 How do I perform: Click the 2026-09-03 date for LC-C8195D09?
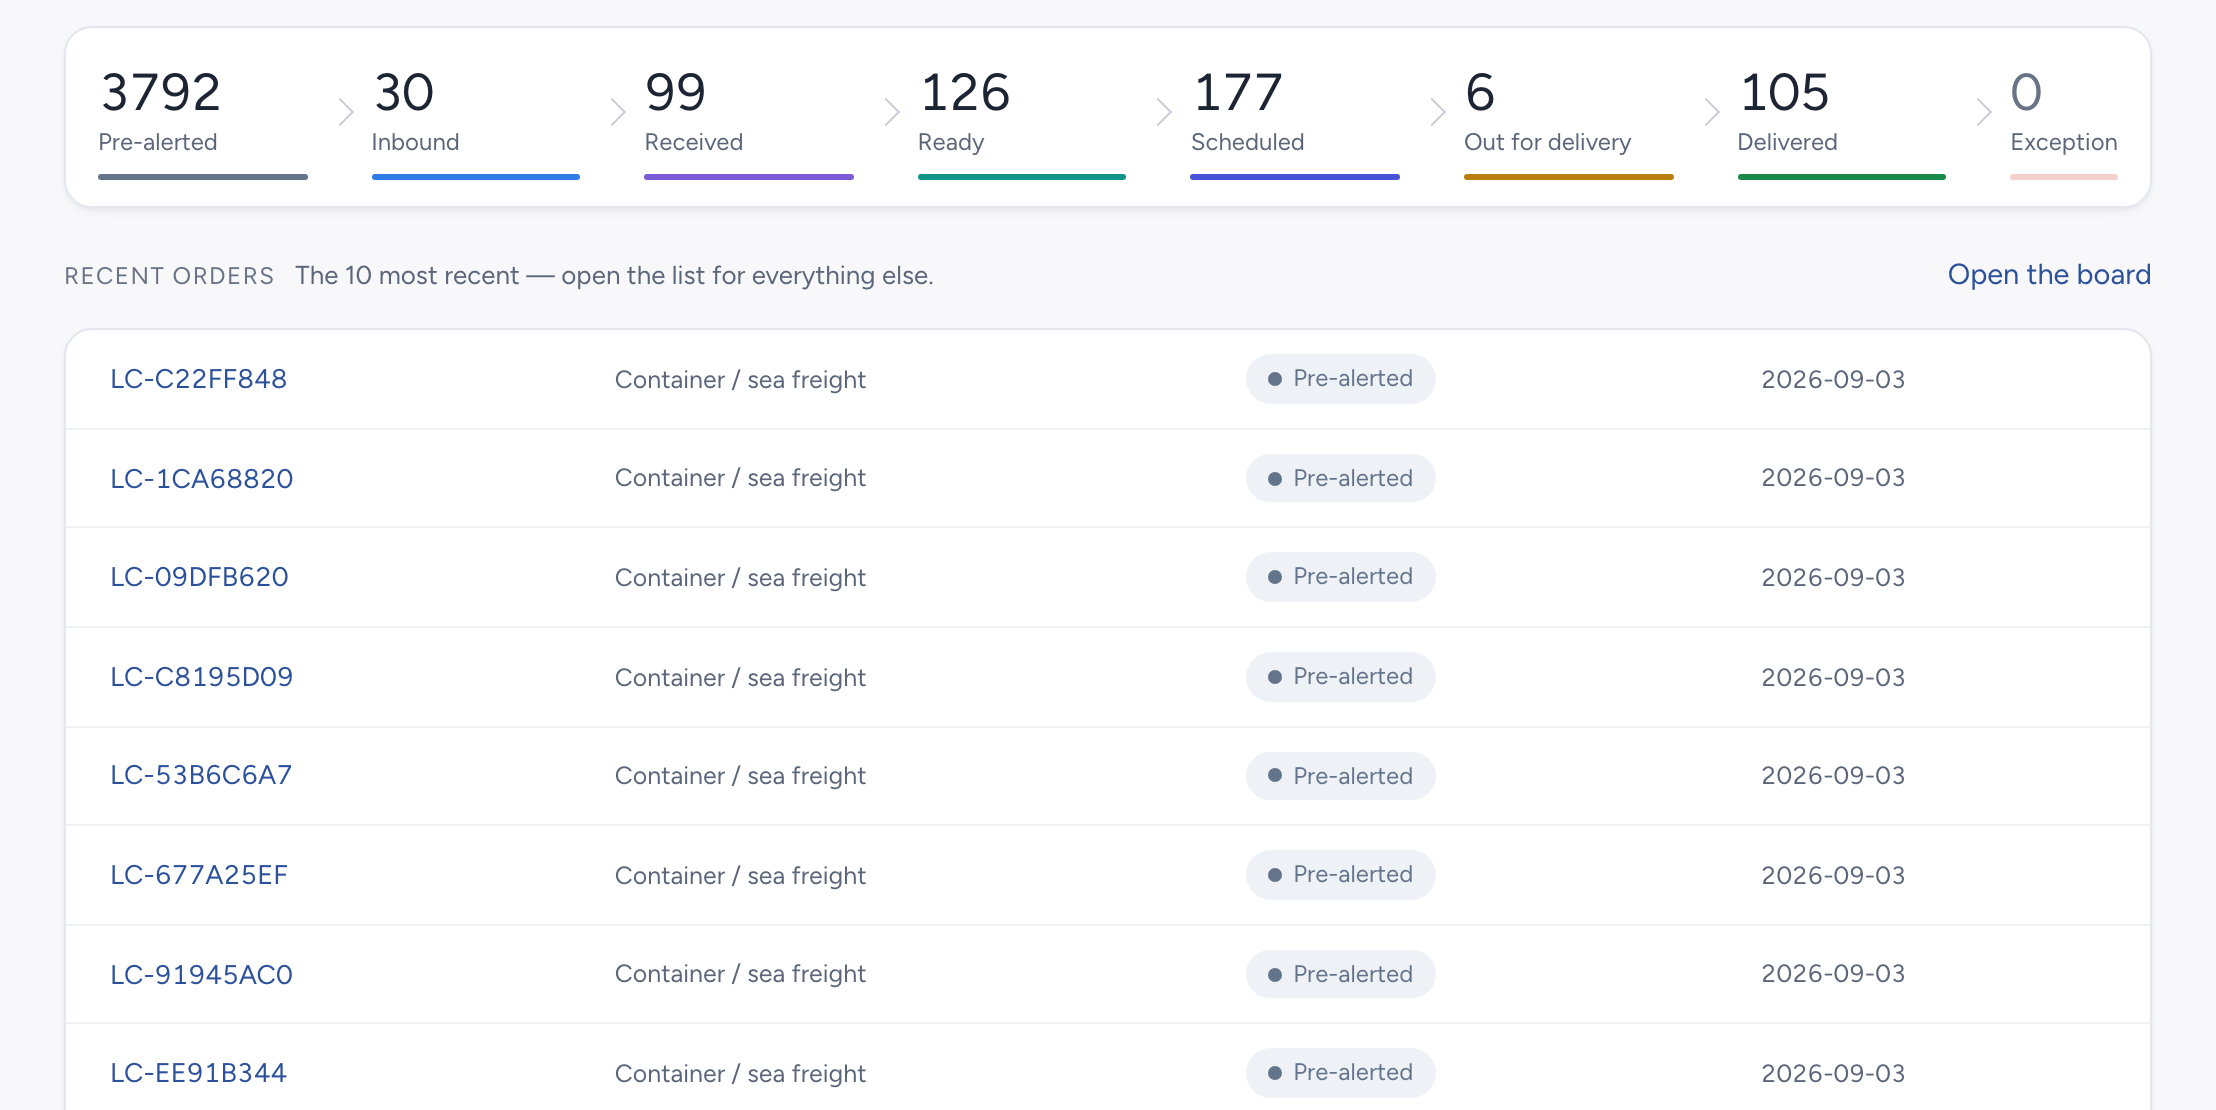(1833, 677)
